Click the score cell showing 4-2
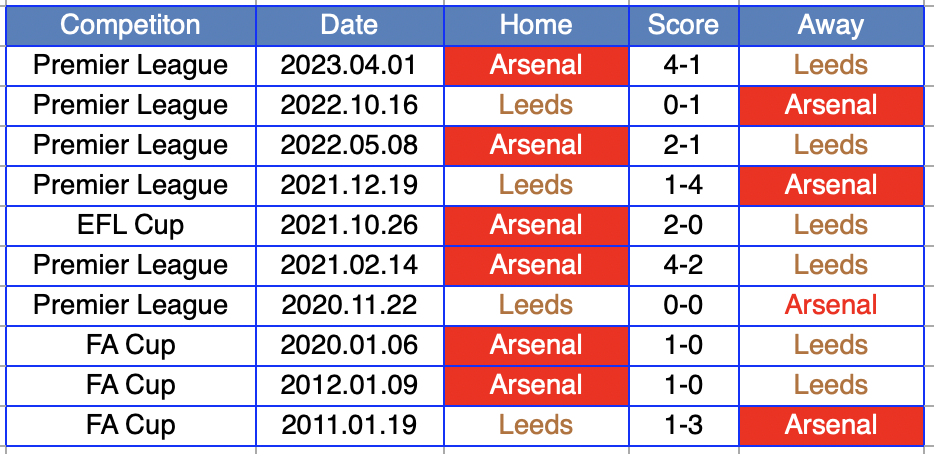Viewport: 934px width, 454px height. click(x=684, y=266)
